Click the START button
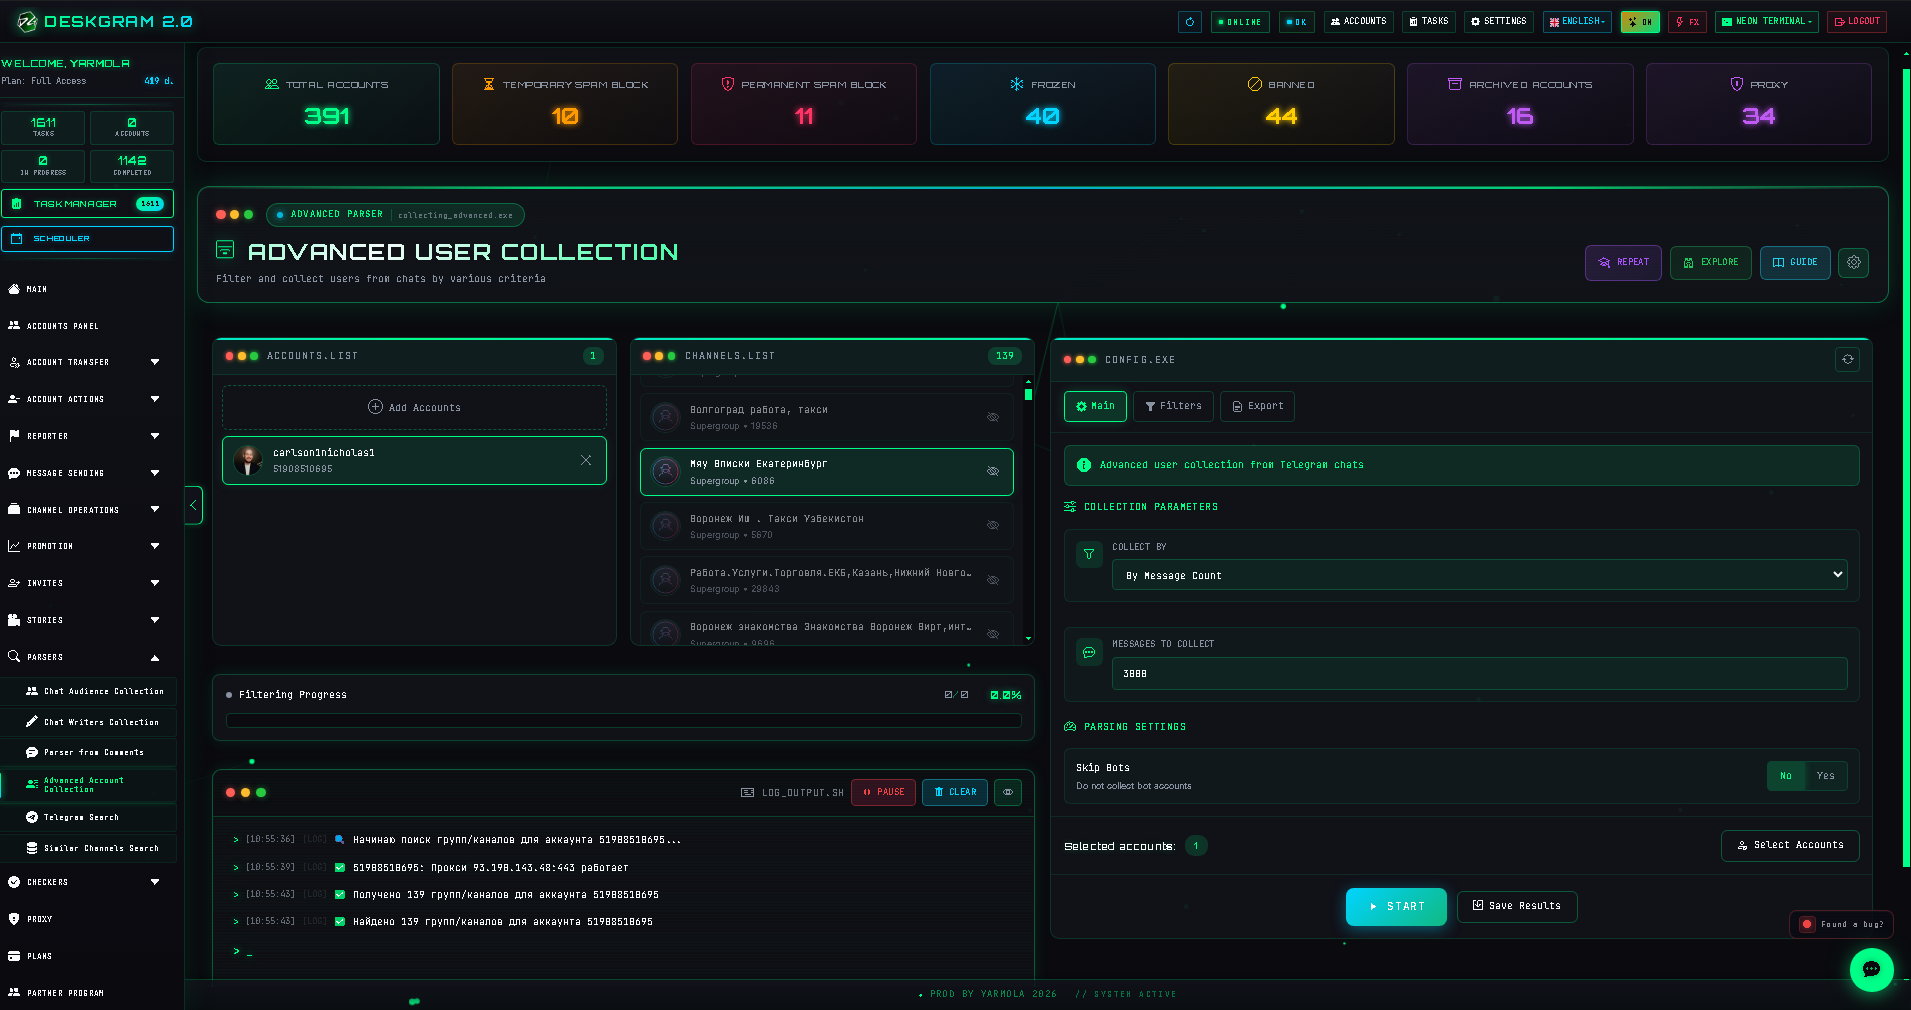 [x=1396, y=906]
